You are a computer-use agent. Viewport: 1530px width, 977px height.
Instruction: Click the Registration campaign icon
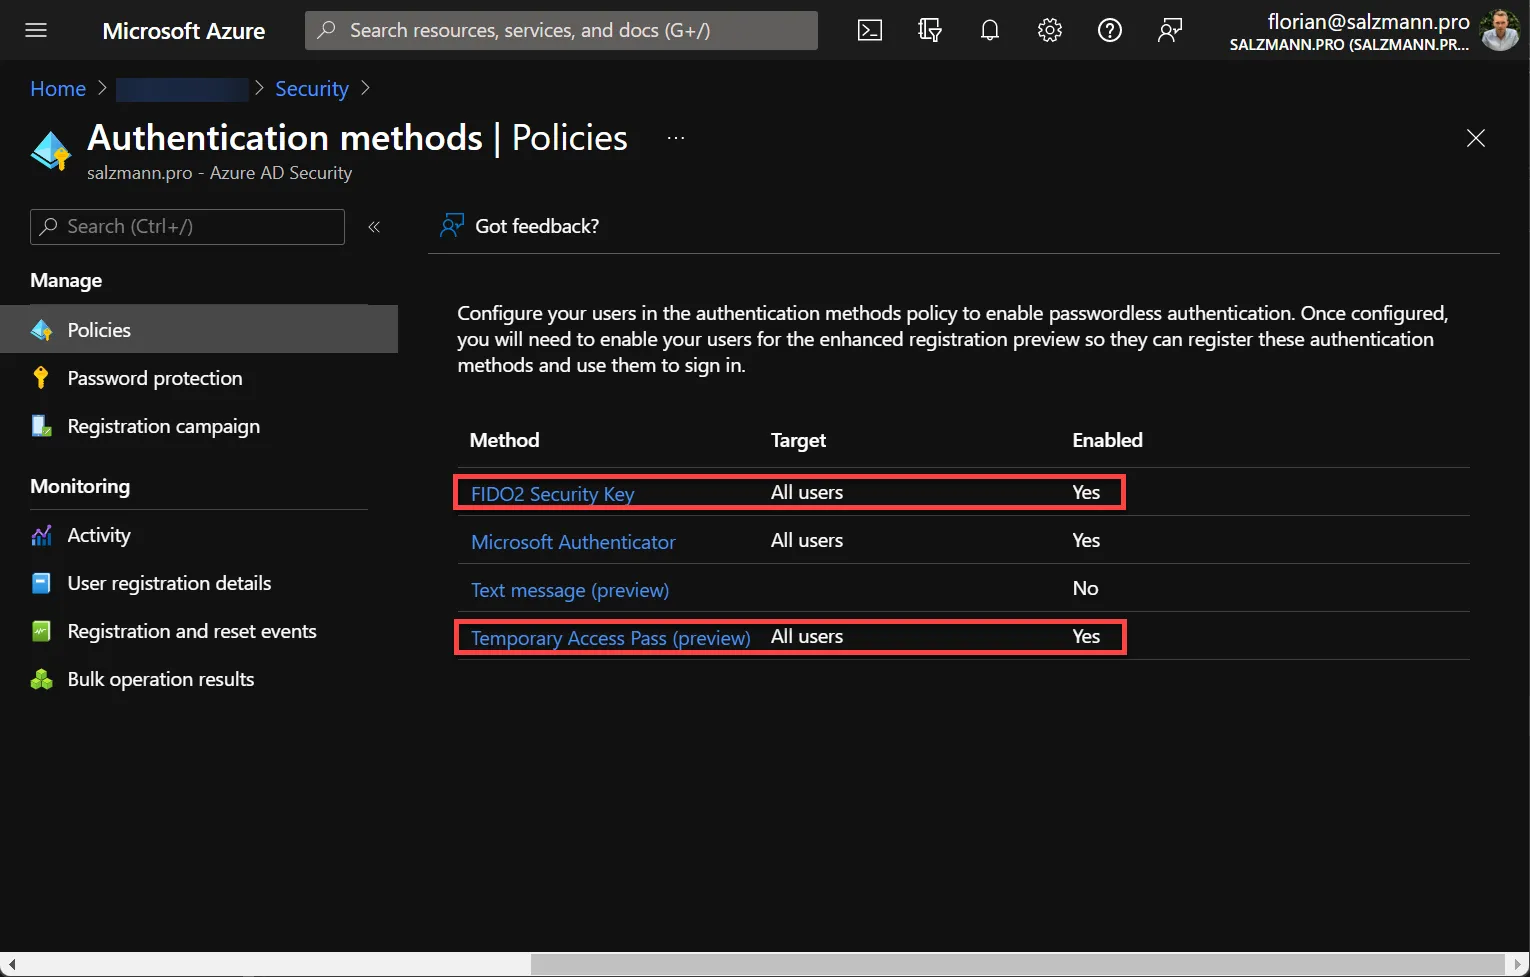pos(42,426)
